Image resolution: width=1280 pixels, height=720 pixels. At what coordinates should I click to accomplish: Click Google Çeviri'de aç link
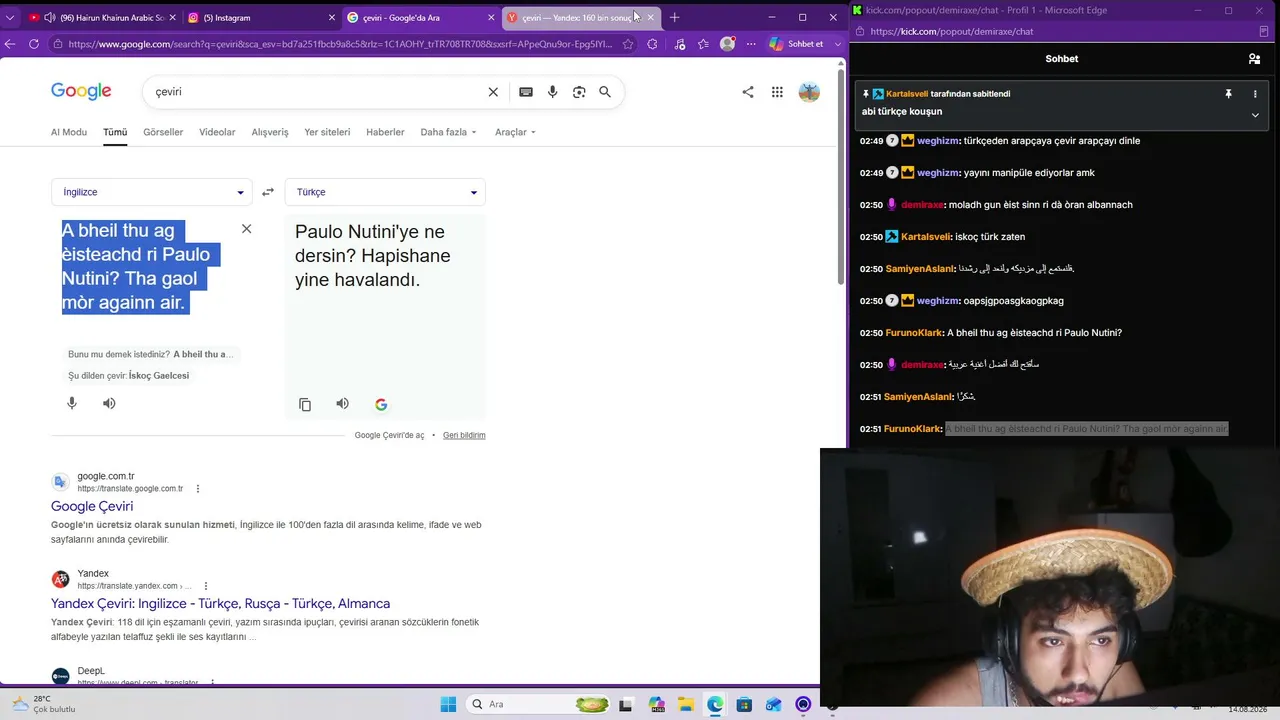tap(389, 435)
